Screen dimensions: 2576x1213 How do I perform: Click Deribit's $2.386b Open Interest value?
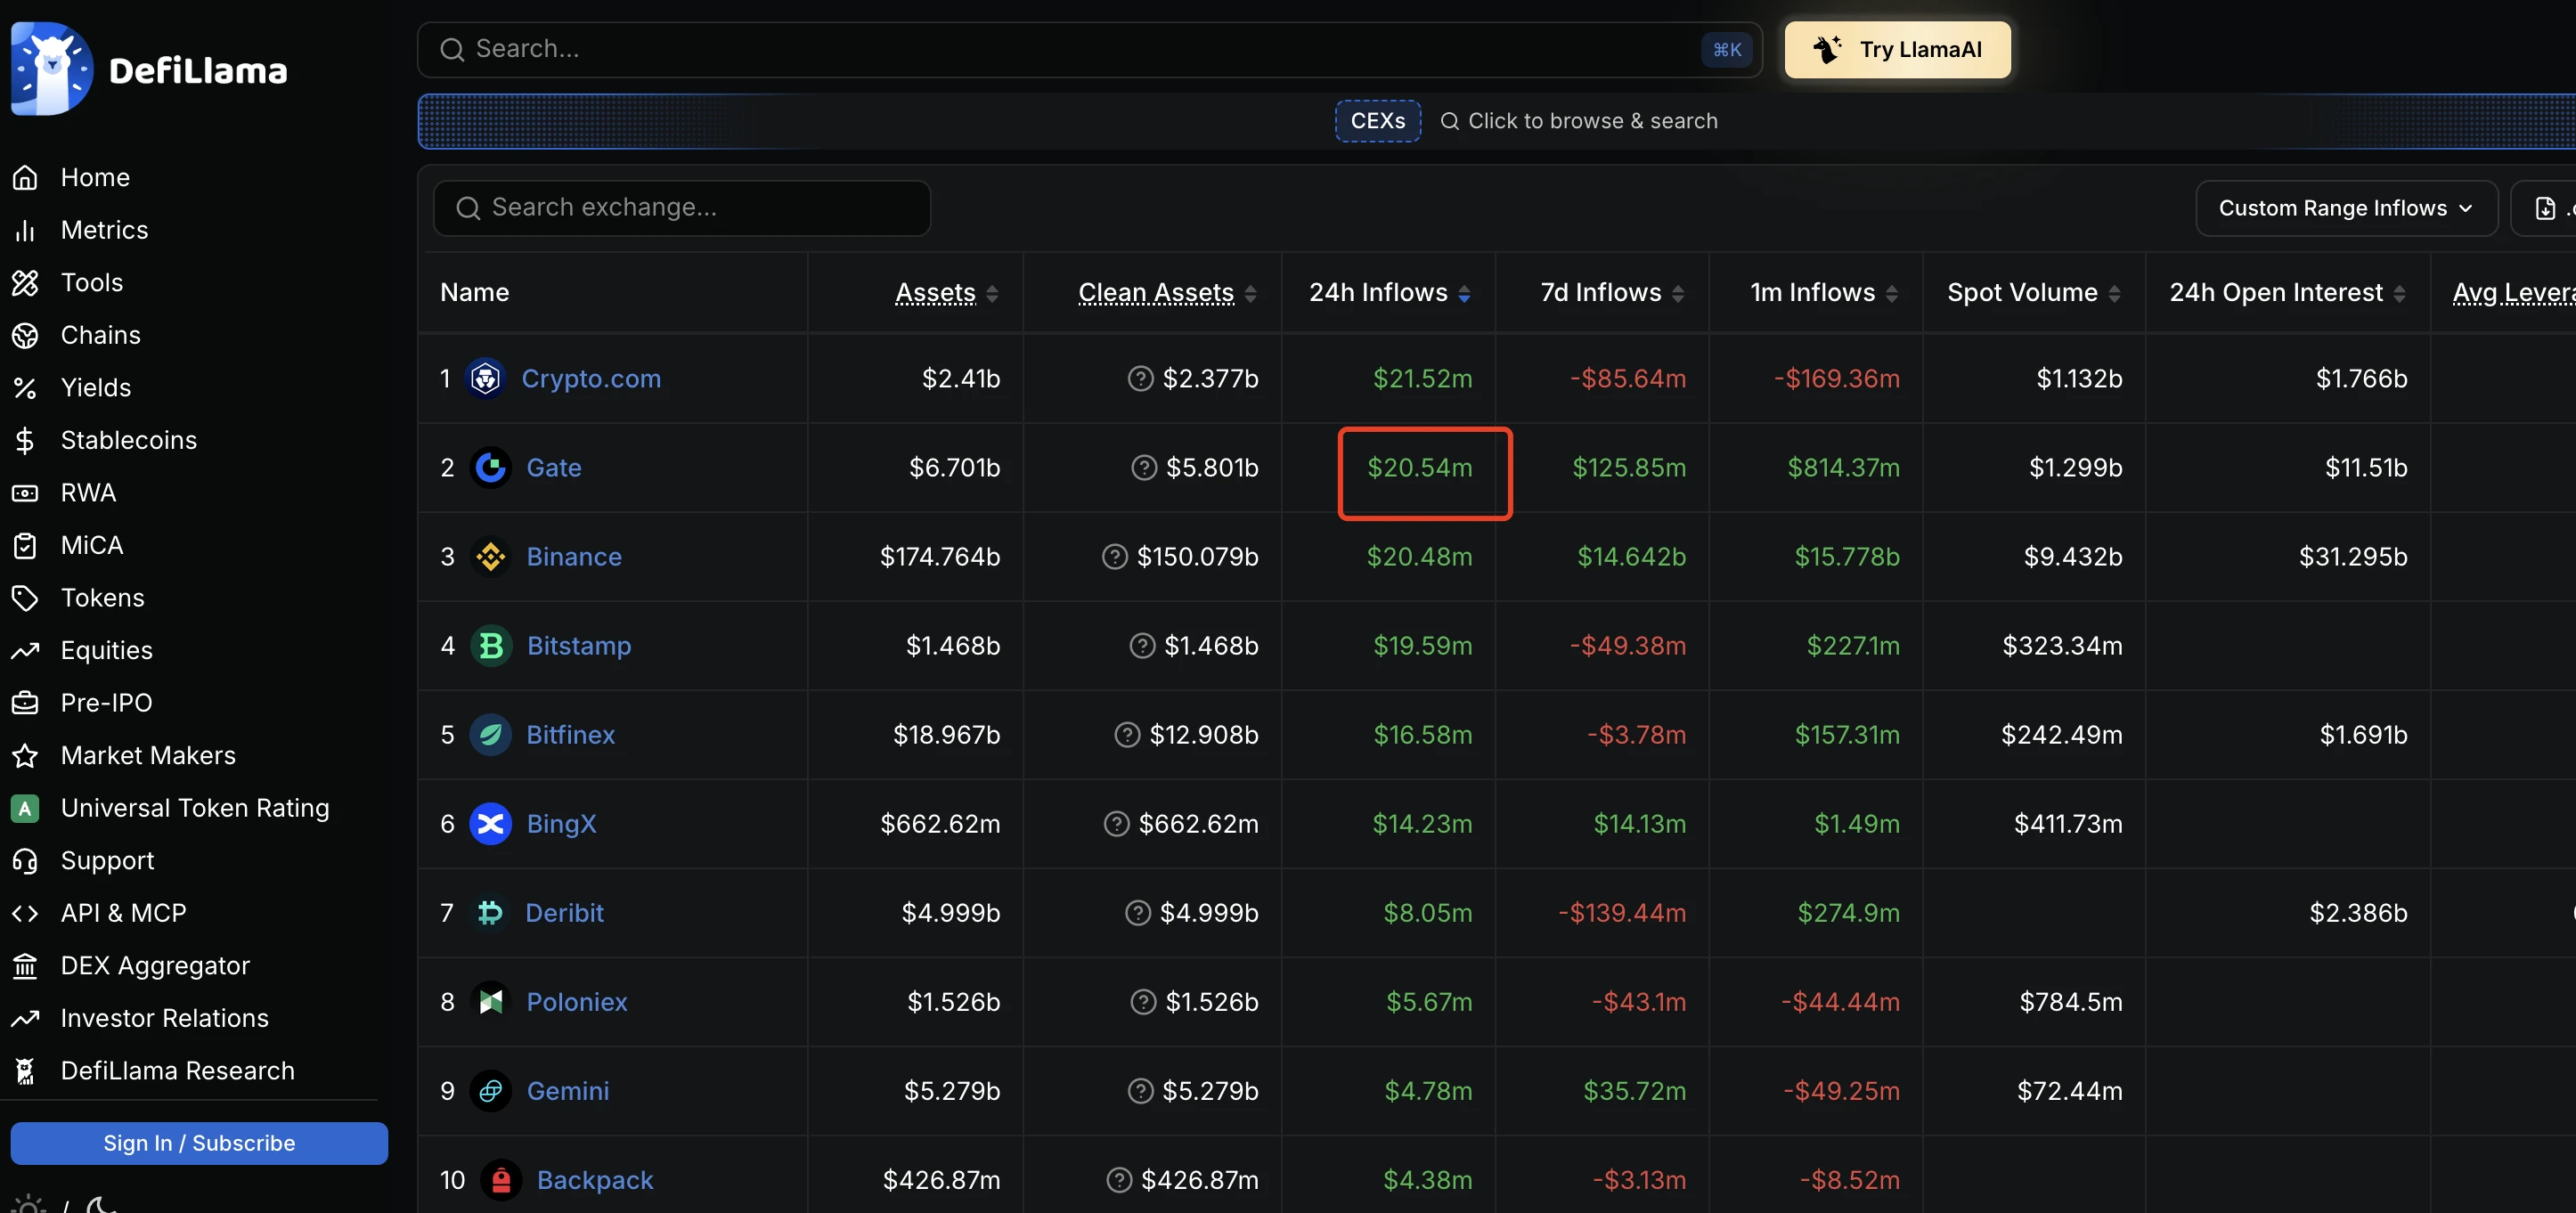point(2358,913)
